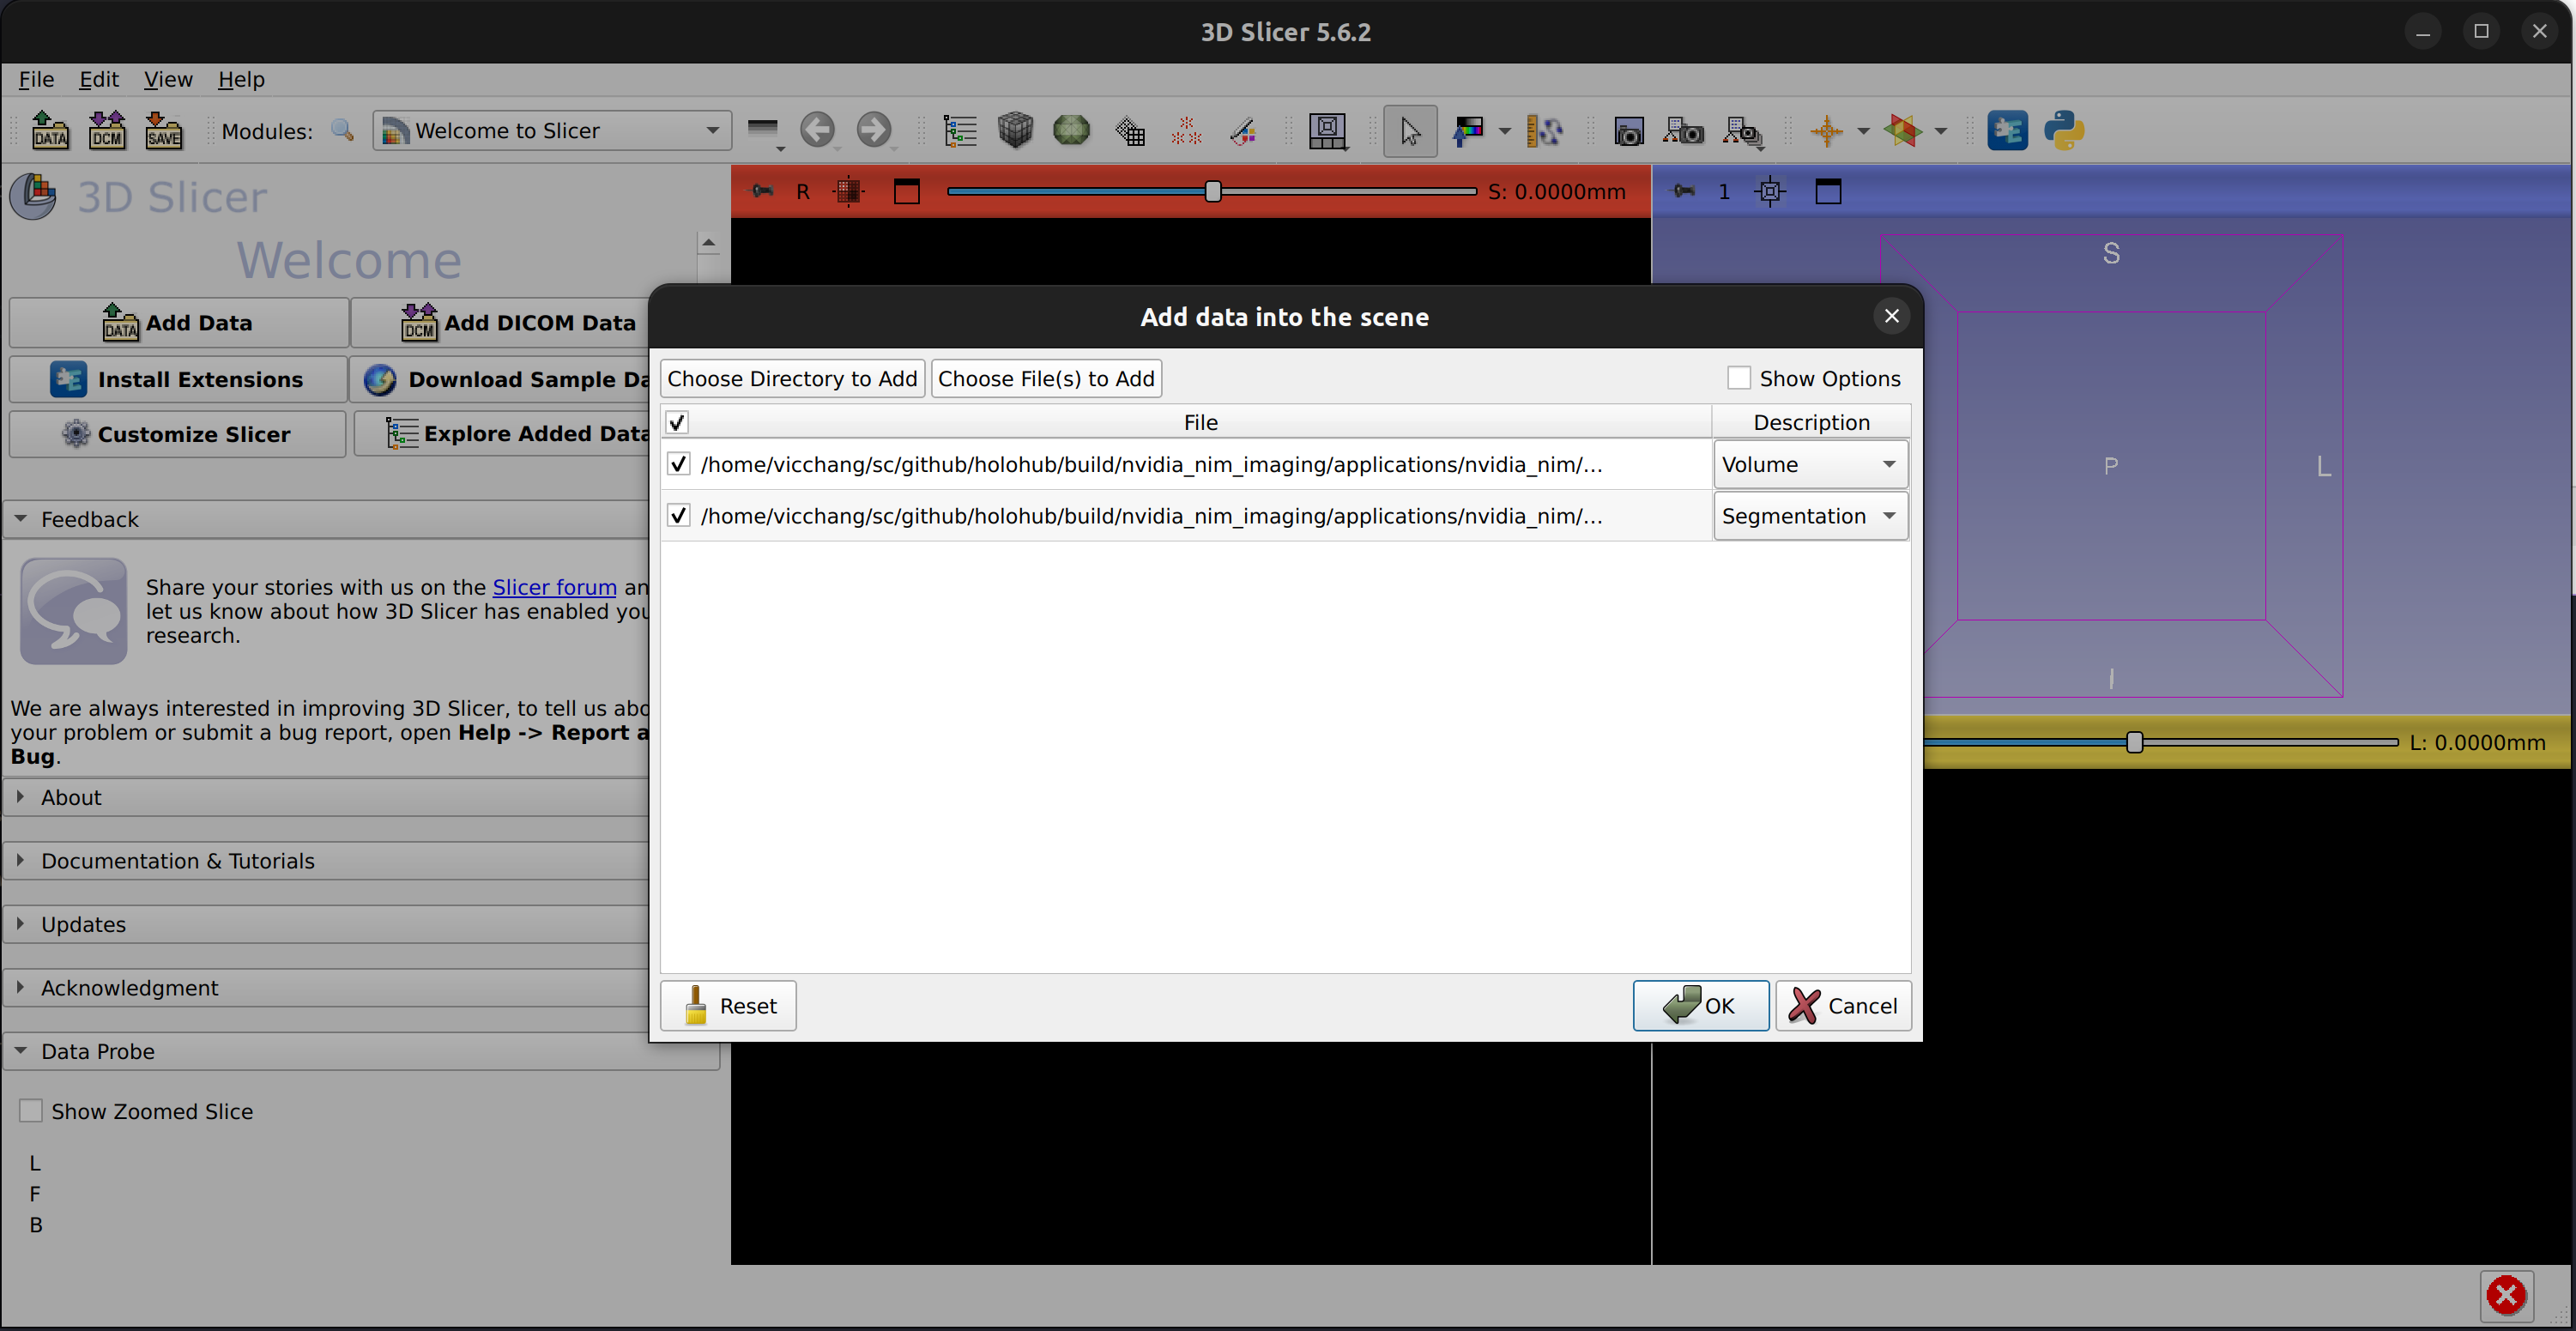Click the Load DICOM data toolbar icon
This screenshot has height=1331, width=2576.
point(107,131)
